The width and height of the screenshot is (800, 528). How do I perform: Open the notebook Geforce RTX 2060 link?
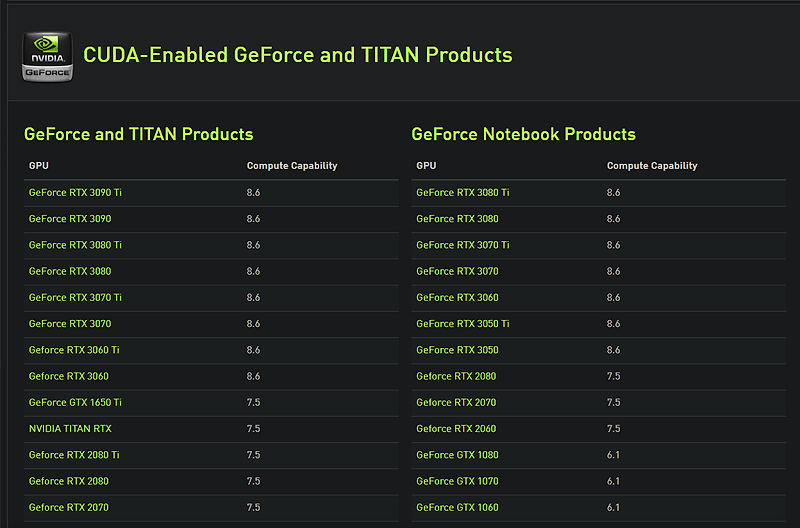coord(456,429)
